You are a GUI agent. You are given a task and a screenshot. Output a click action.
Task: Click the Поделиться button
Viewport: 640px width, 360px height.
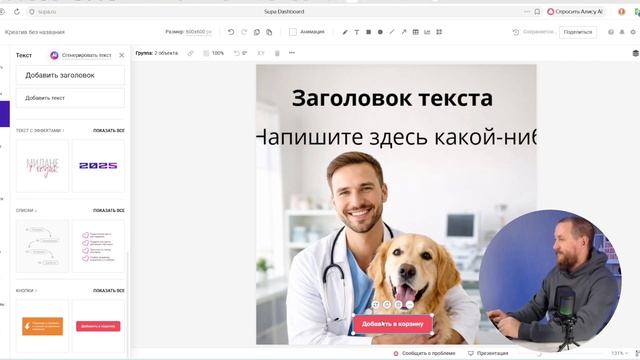coord(578,32)
